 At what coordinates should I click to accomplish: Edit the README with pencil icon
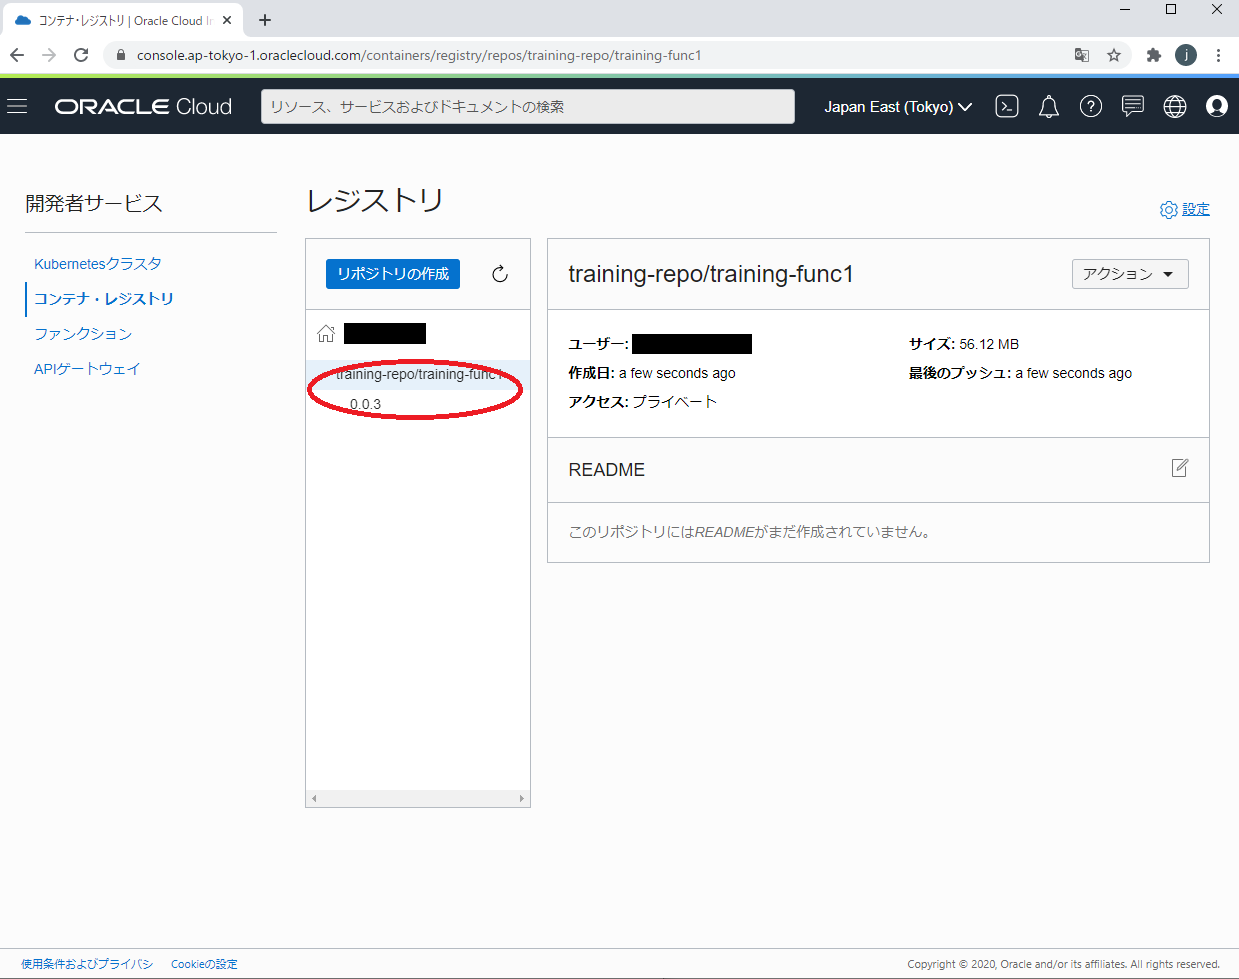[1180, 468]
